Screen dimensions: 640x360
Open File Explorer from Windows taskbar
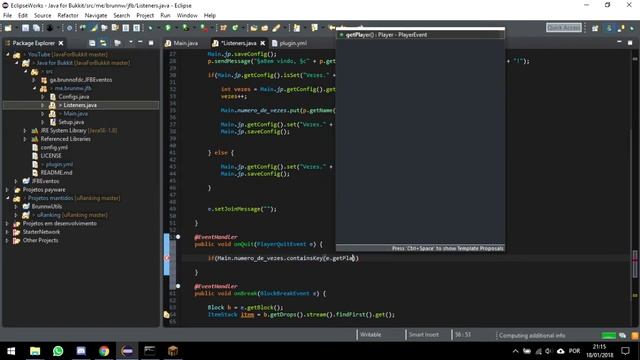(x=35, y=351)
